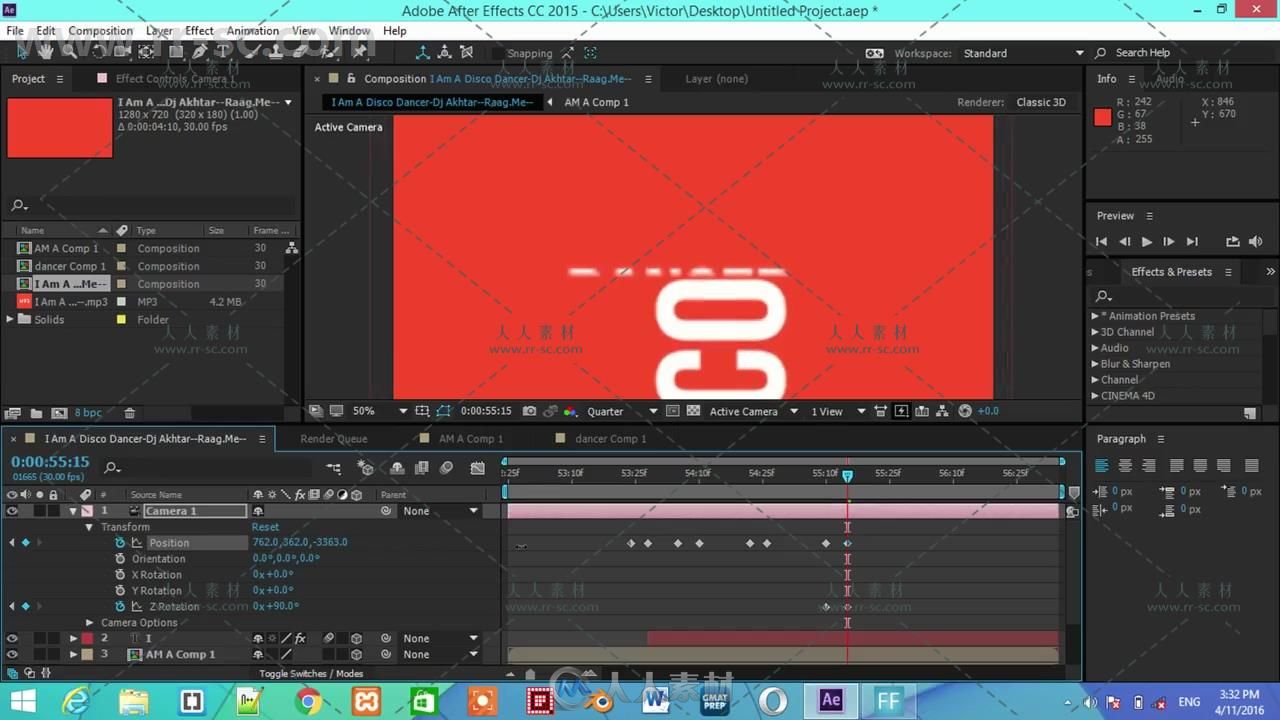Select the Rotation tool

pos(97,52)
